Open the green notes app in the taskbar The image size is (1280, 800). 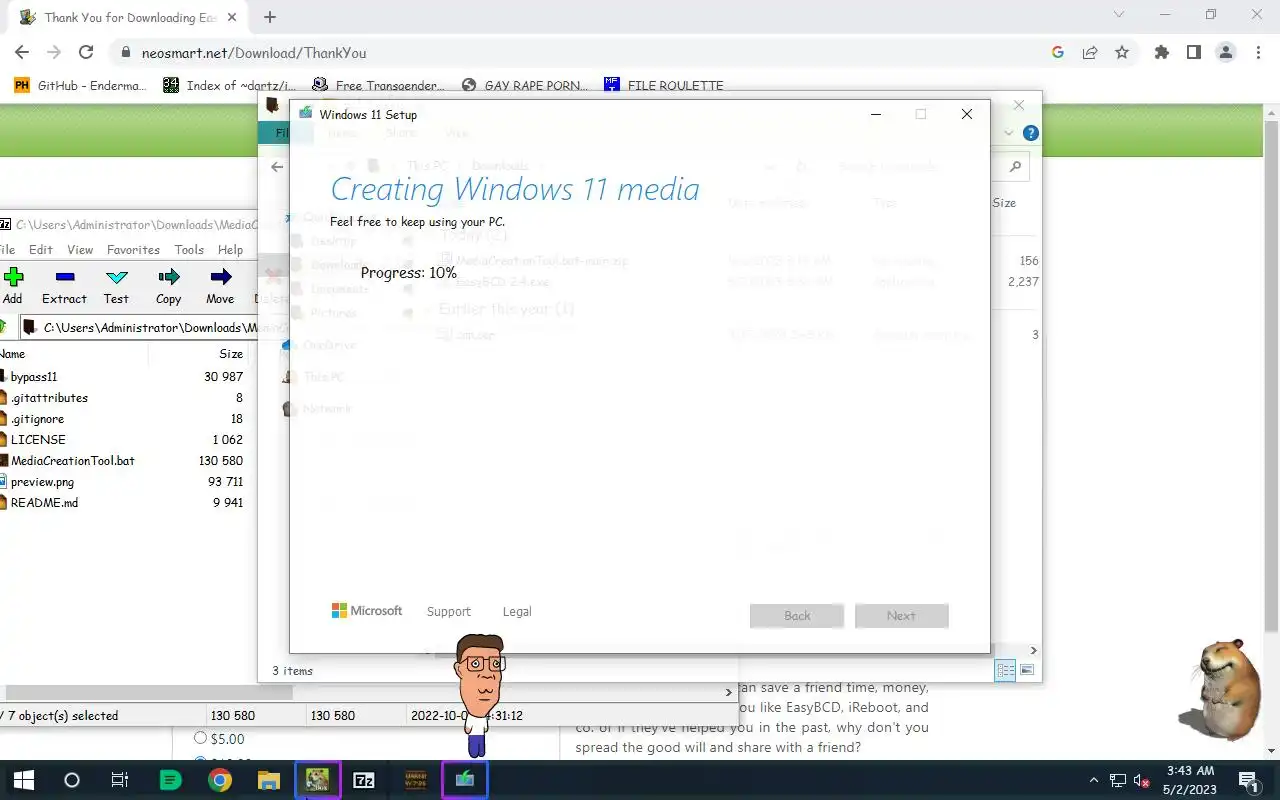171,780
